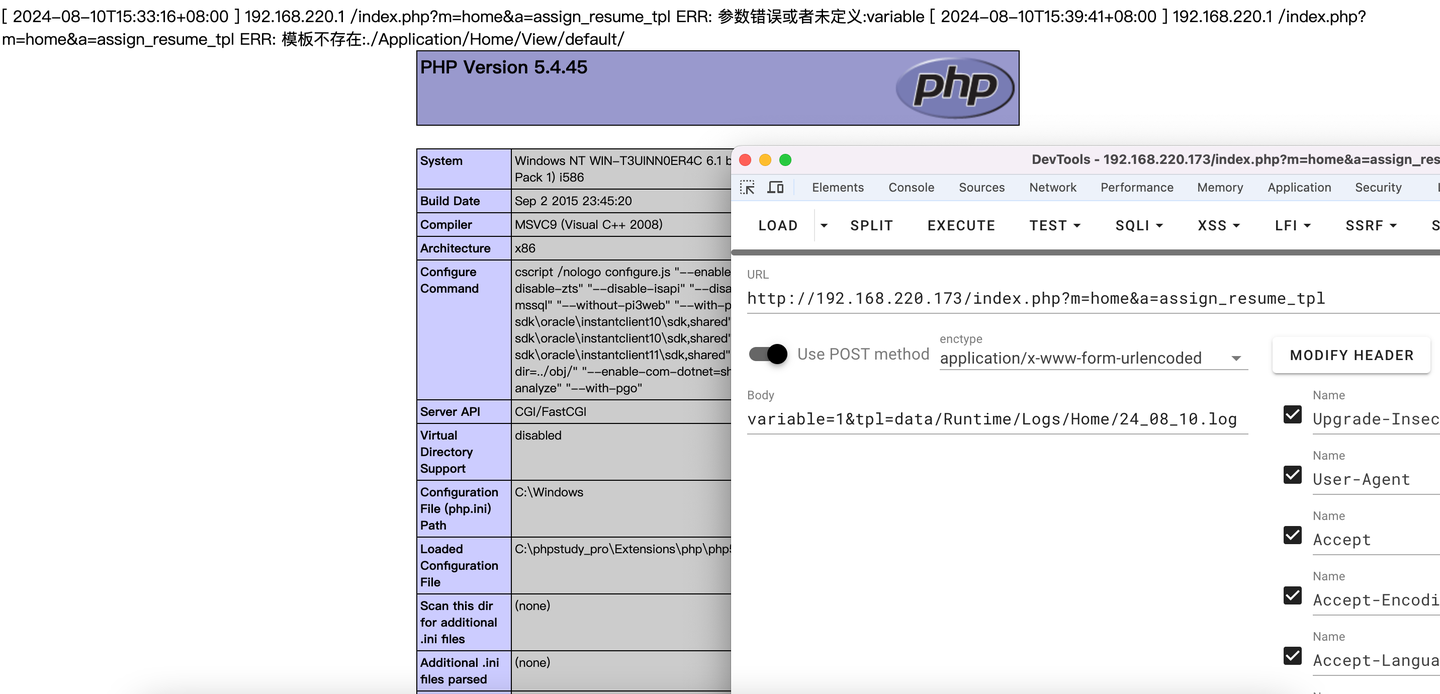This screenshot has height=694, width=1440.
Task: Select the inspect element cursor icon
Action: 746,187
